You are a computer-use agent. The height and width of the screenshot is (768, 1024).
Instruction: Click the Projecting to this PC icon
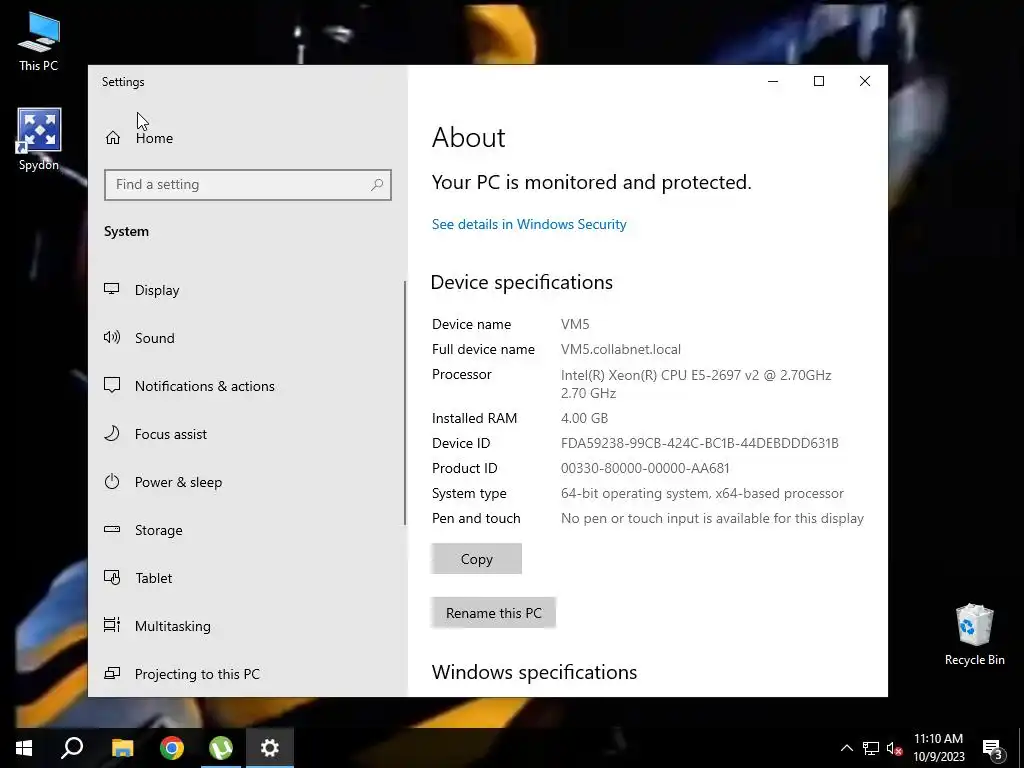(112, 673)
